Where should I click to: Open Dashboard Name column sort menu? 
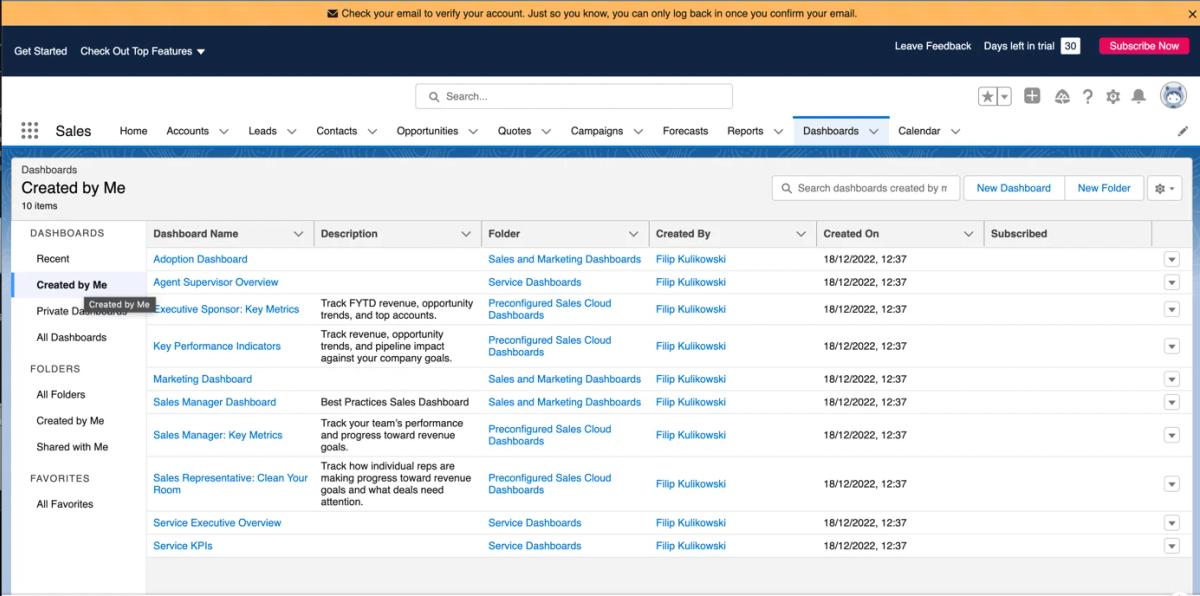click(x=298, y=234)
